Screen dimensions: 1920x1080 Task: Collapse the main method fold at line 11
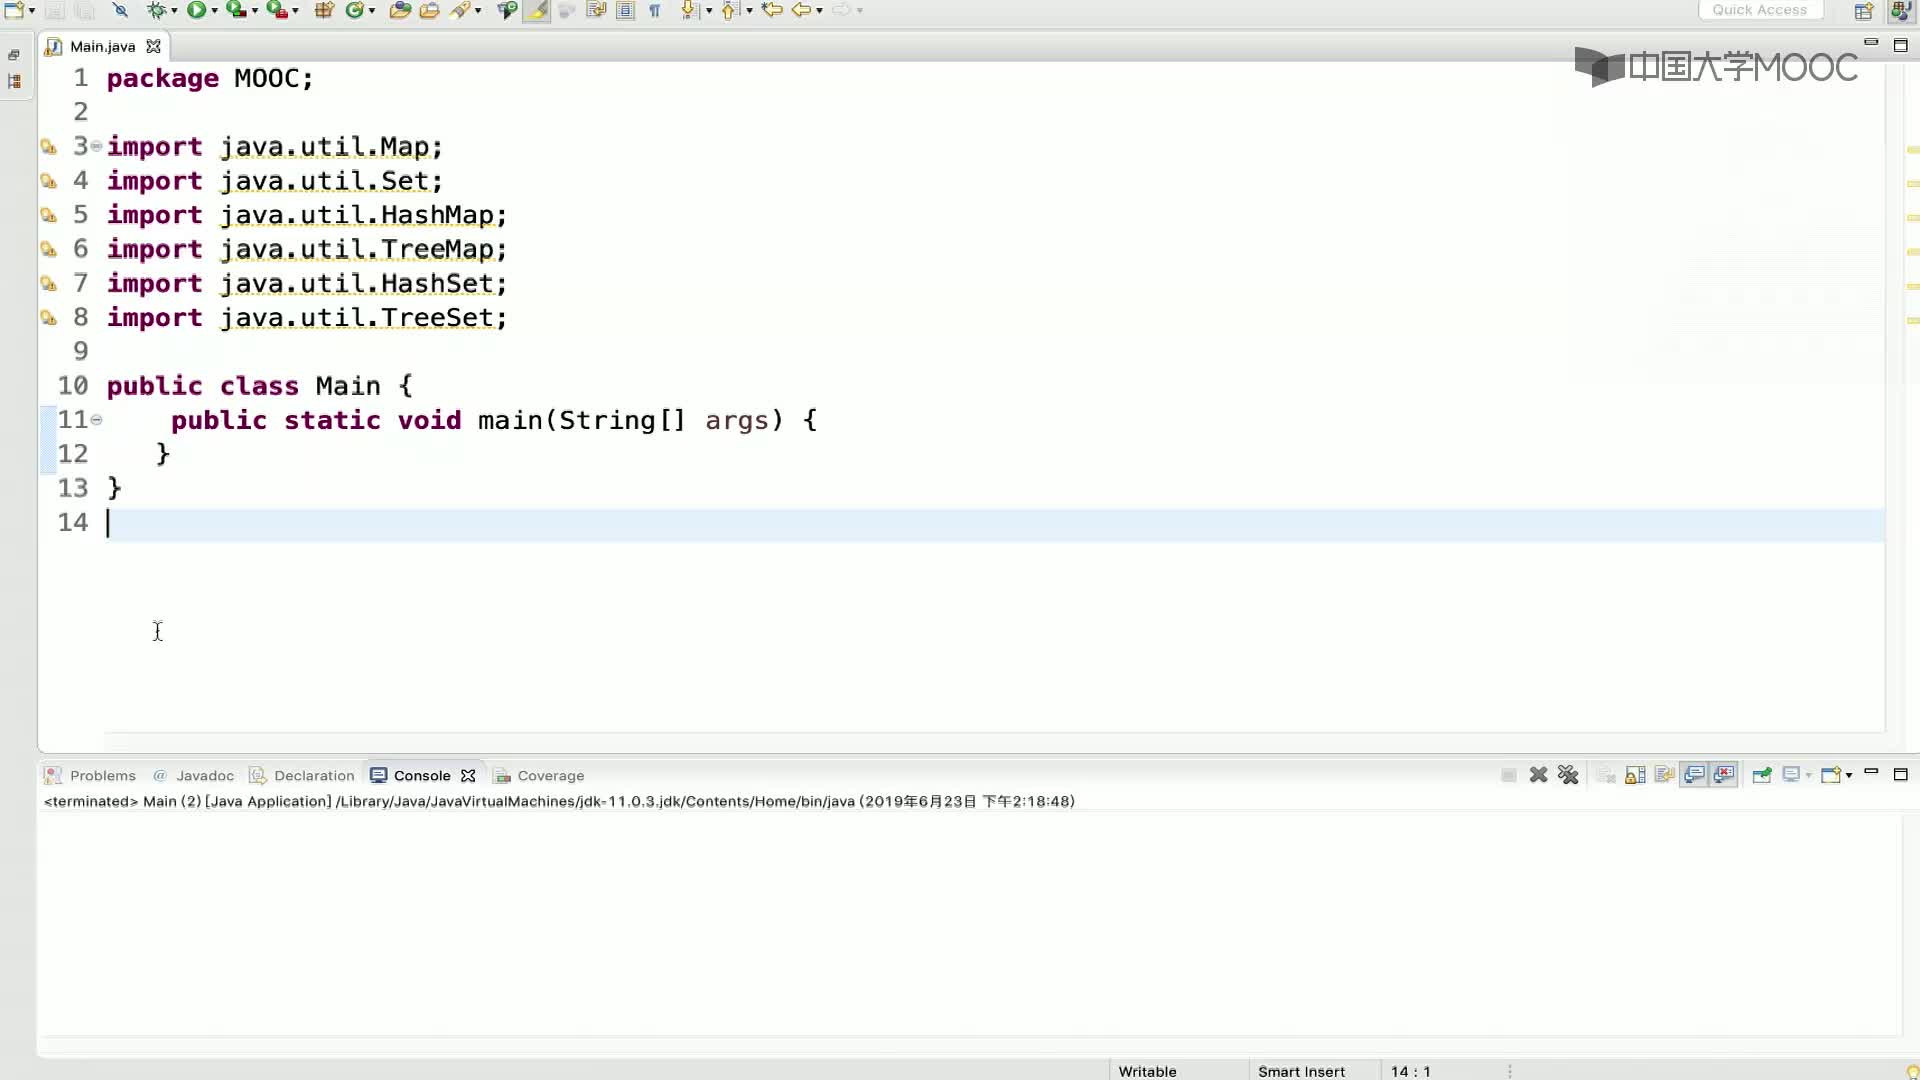click(x=96, y=420)
